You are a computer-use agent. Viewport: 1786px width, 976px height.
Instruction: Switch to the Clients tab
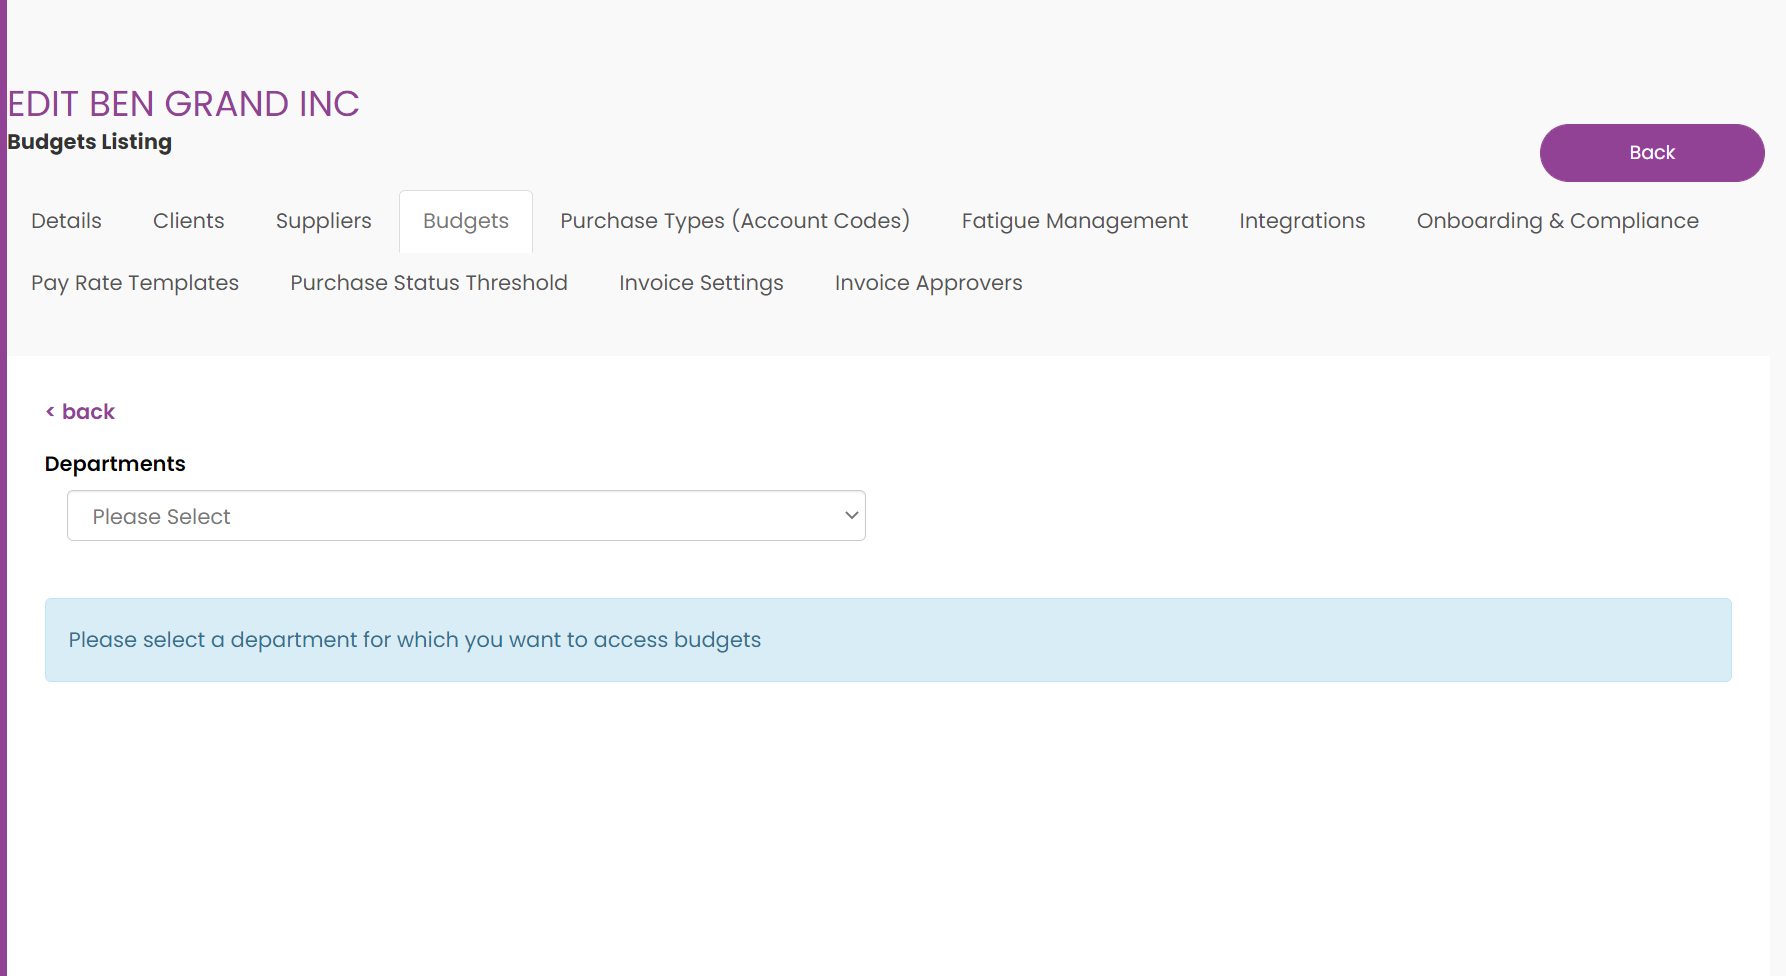point(188,221)
